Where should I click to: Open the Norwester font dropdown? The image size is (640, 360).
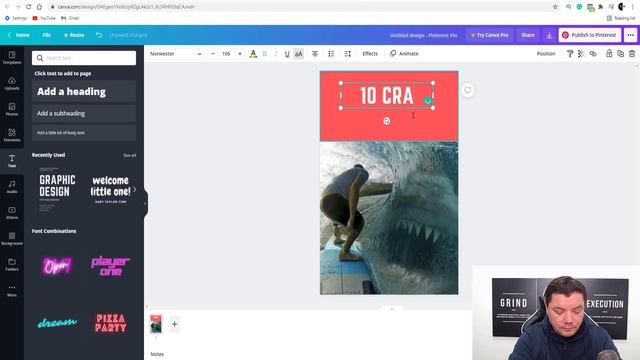176,54
